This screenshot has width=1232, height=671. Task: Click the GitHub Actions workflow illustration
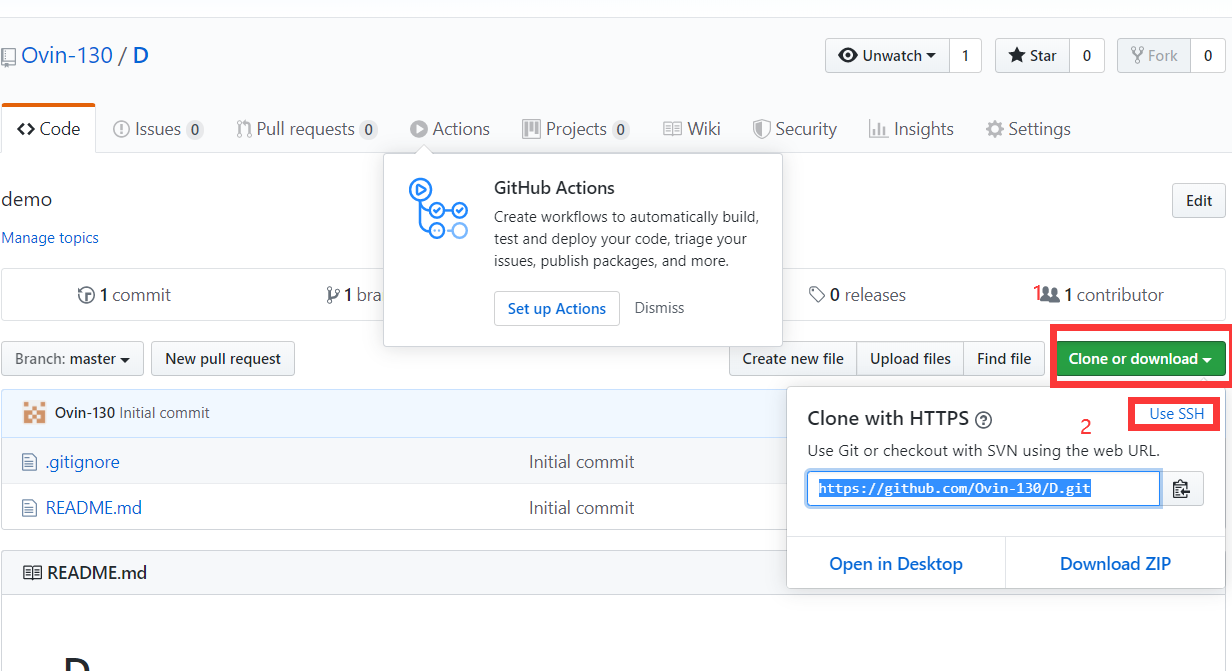(438, 209)
